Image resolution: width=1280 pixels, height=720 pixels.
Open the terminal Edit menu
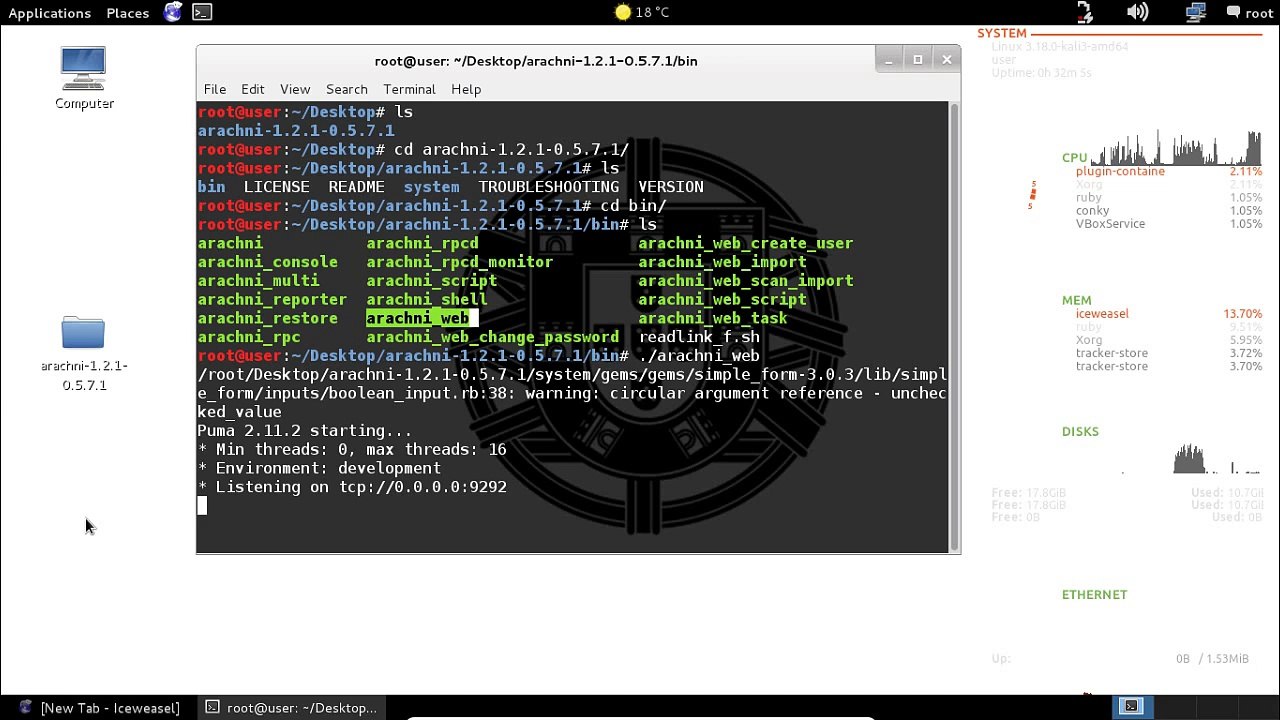(253, 89)
